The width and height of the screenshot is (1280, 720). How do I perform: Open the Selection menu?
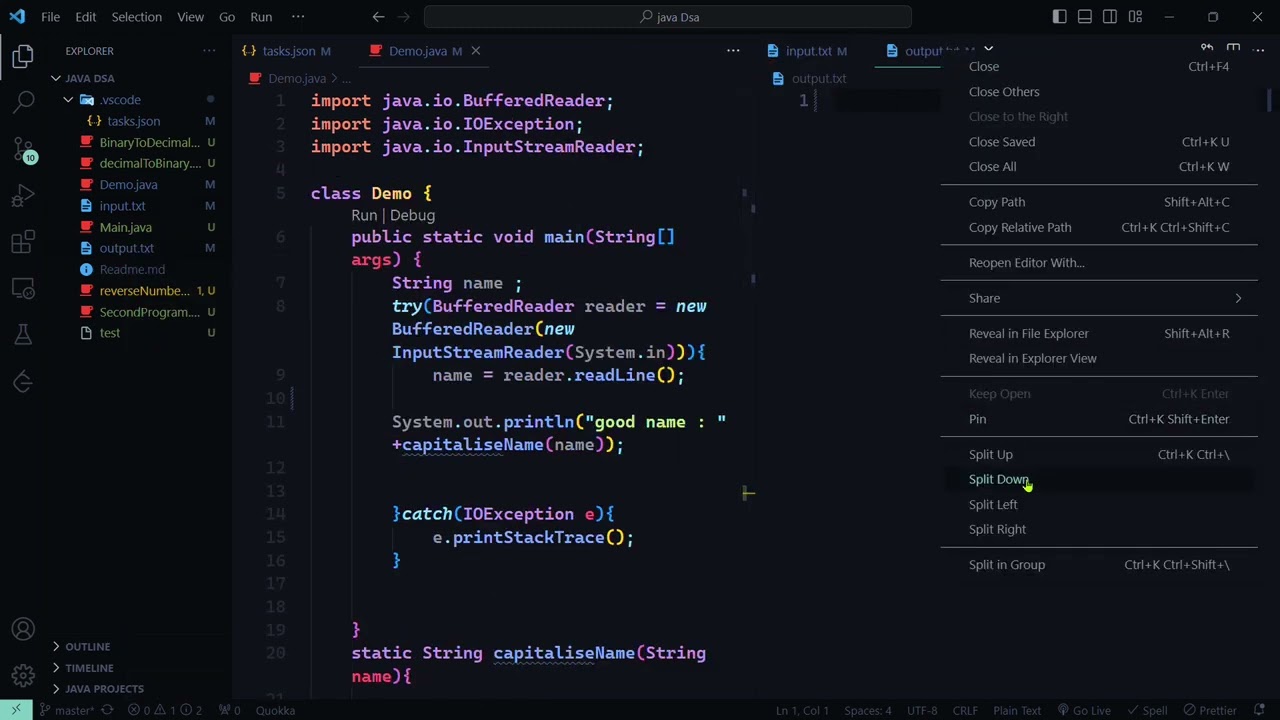pos(137,17)
